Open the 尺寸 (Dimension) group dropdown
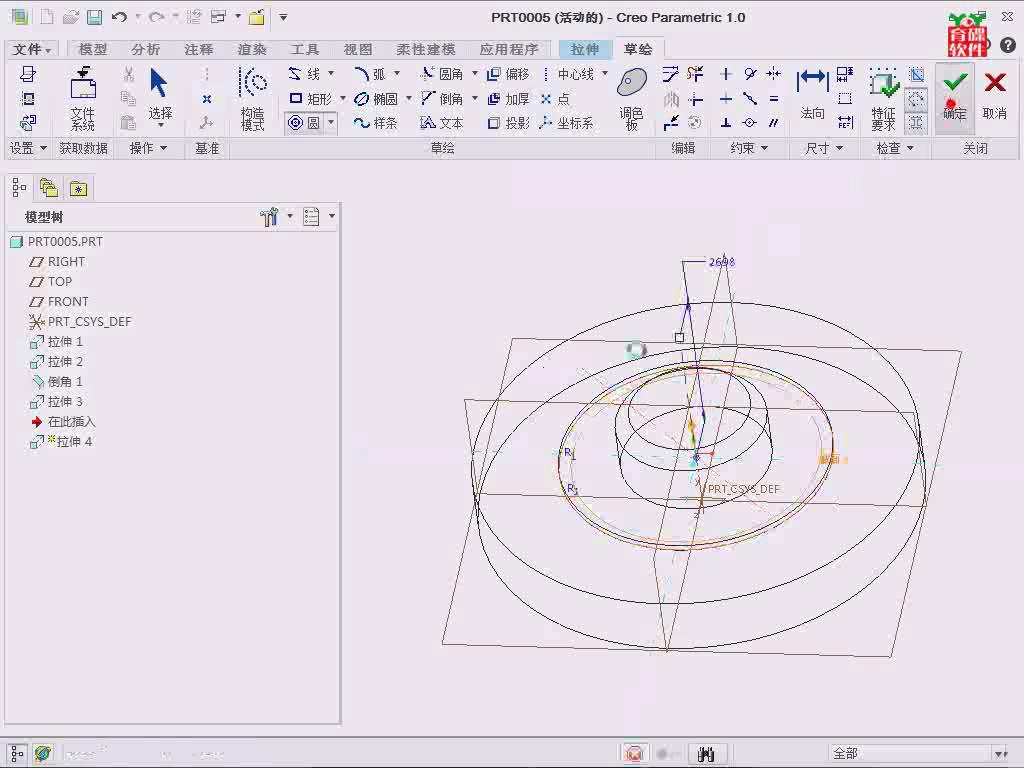Image resolution: width=1024 pixels, height=768 pixels. 824,148
